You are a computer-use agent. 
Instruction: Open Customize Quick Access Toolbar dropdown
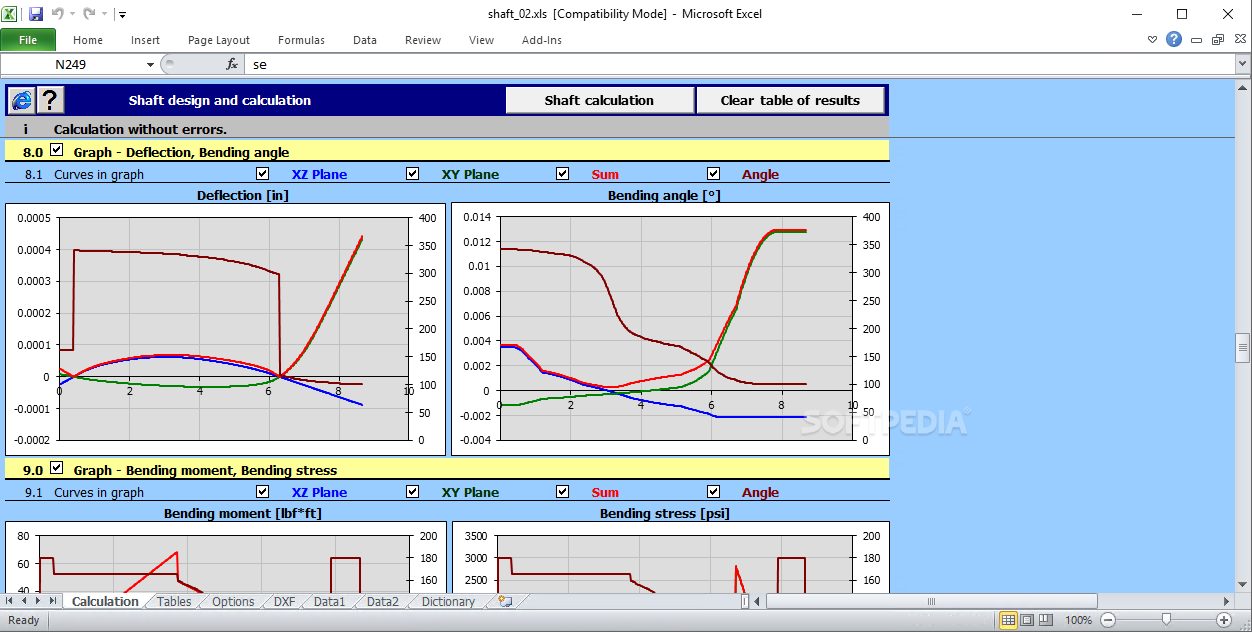pyautogui.click(x=122, y=15)
